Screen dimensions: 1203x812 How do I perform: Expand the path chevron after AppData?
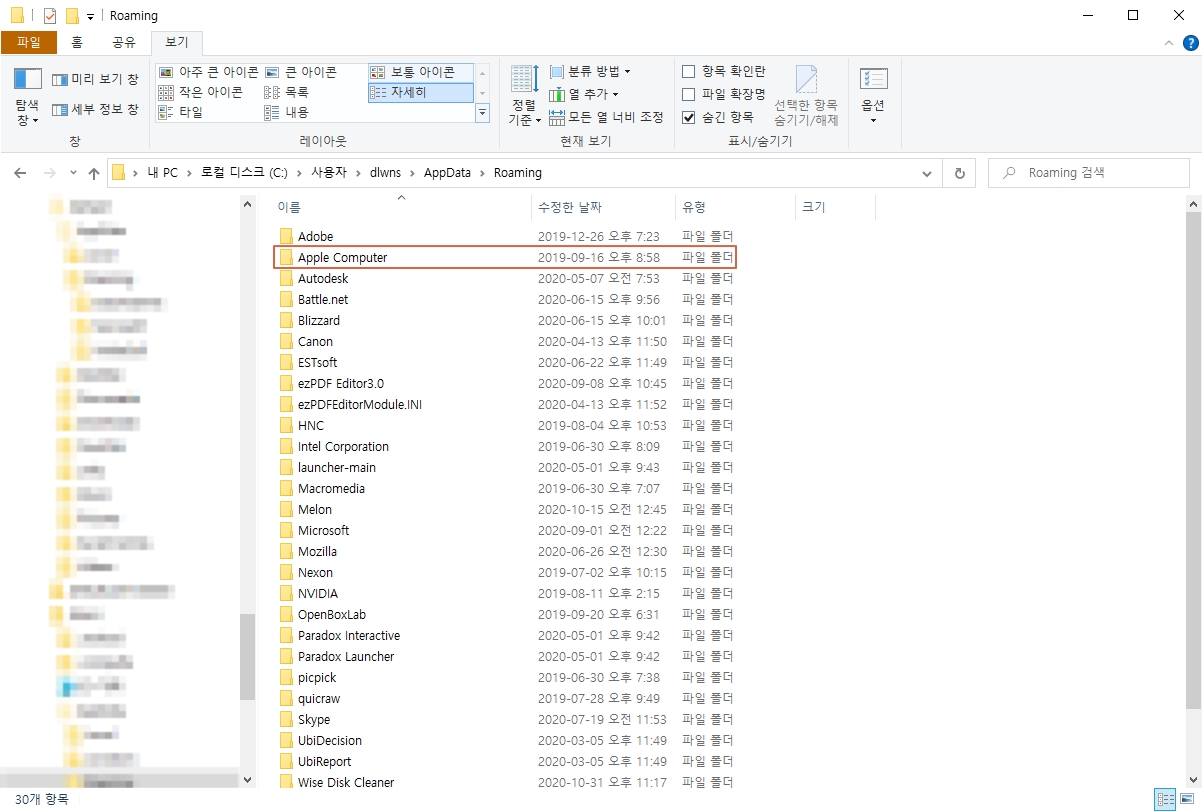[x=484, y=173]
